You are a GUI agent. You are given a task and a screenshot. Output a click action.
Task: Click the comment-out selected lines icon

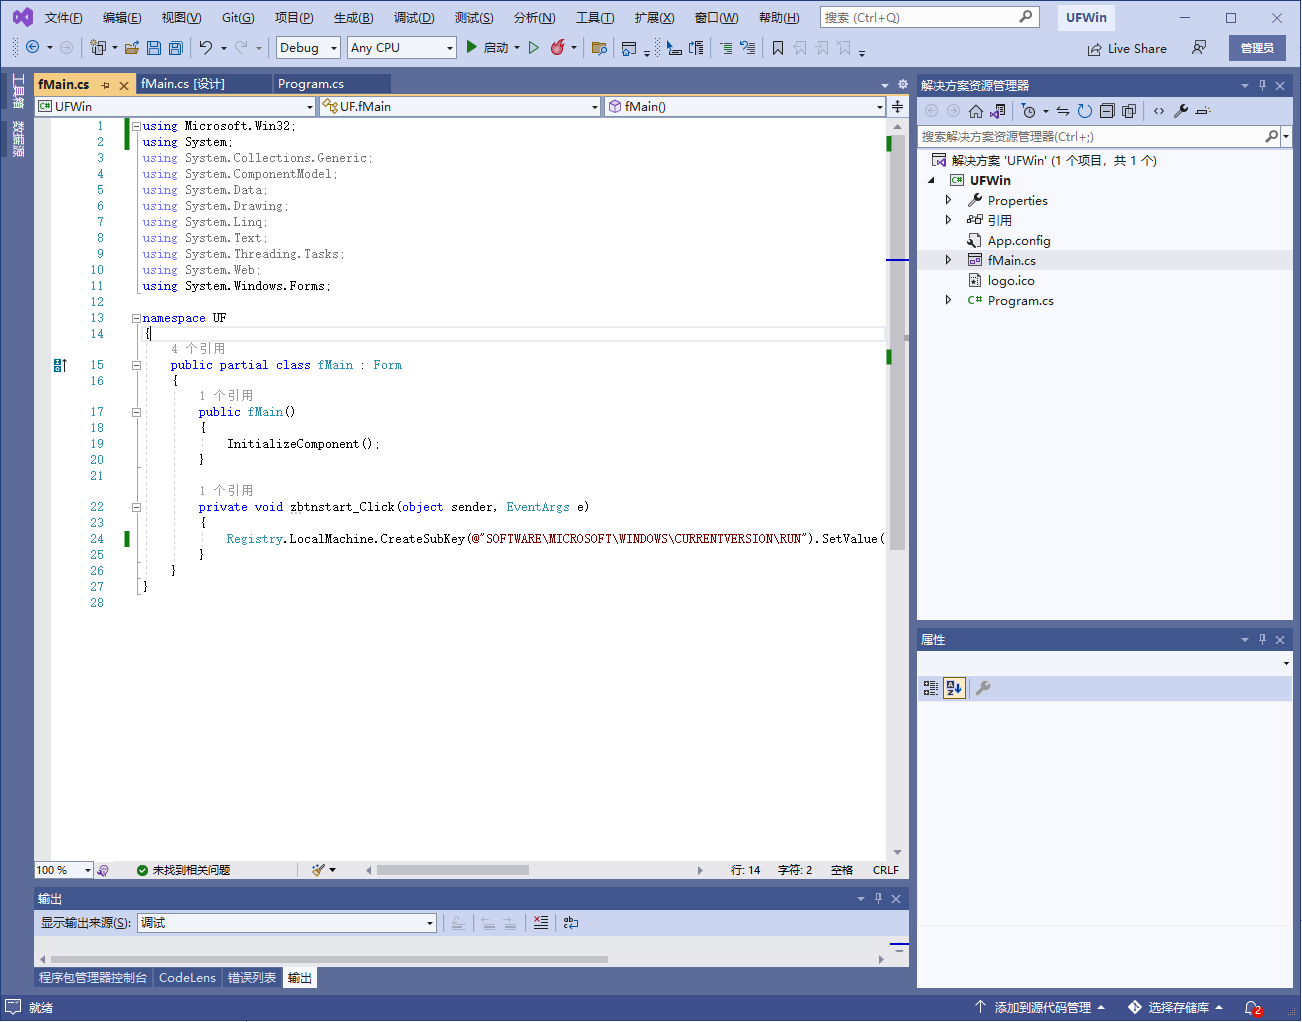coord(726,47)
